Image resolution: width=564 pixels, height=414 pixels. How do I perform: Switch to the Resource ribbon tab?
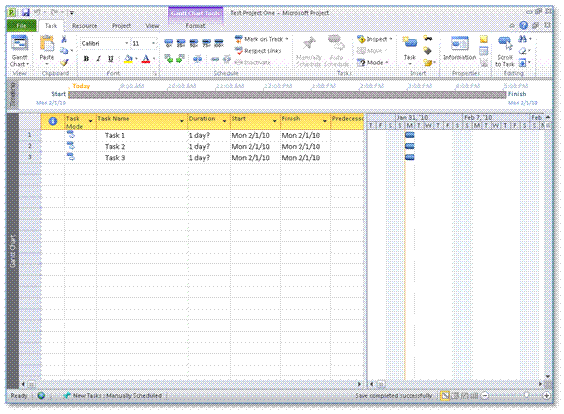pos(85,26)
